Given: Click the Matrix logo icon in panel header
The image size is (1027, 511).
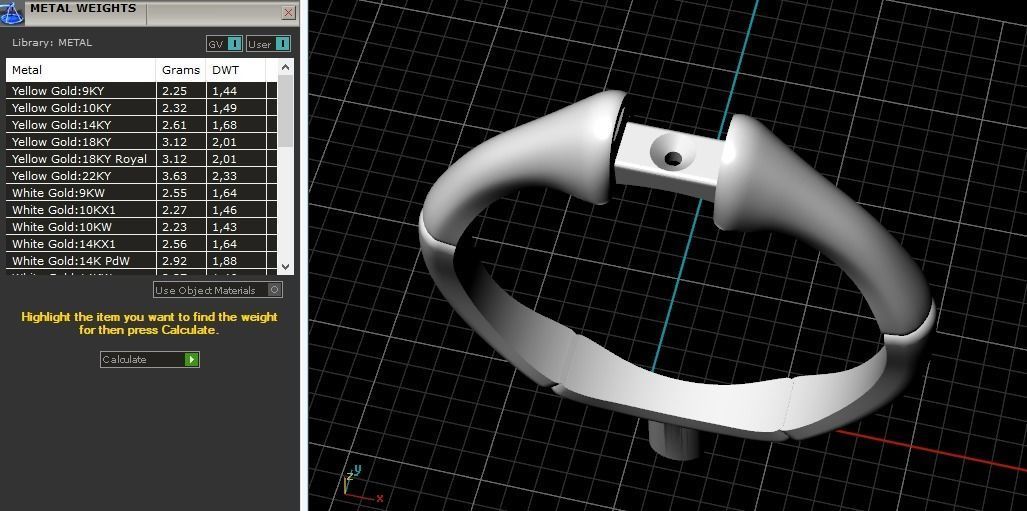Looking at the screenshot, I should 12,12.
